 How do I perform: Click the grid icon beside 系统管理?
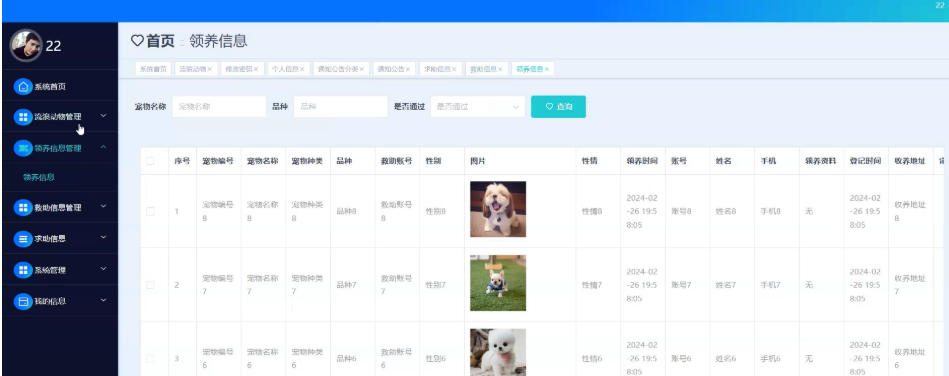23,270
